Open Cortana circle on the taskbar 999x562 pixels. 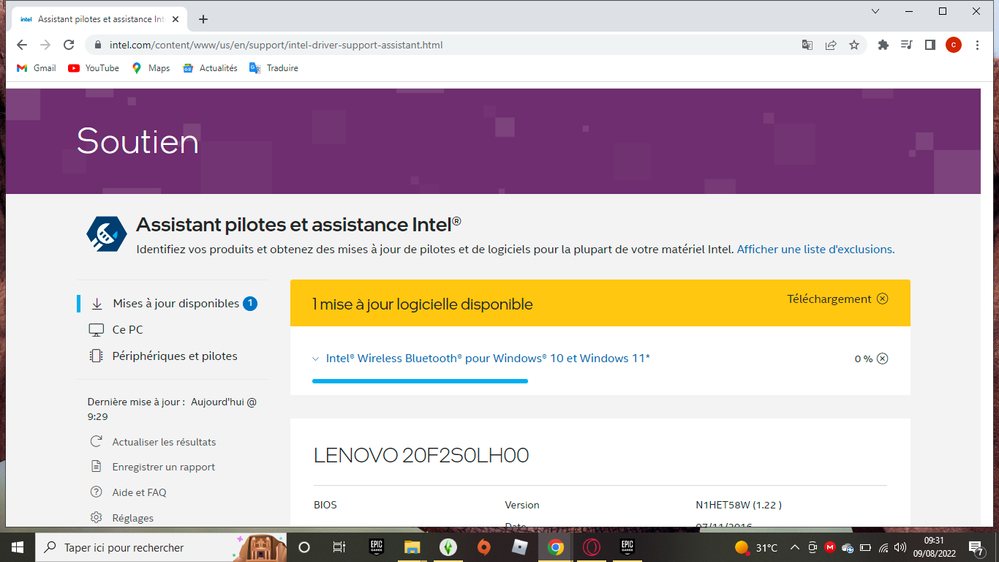pyautogui.click(x=304, y=547)
